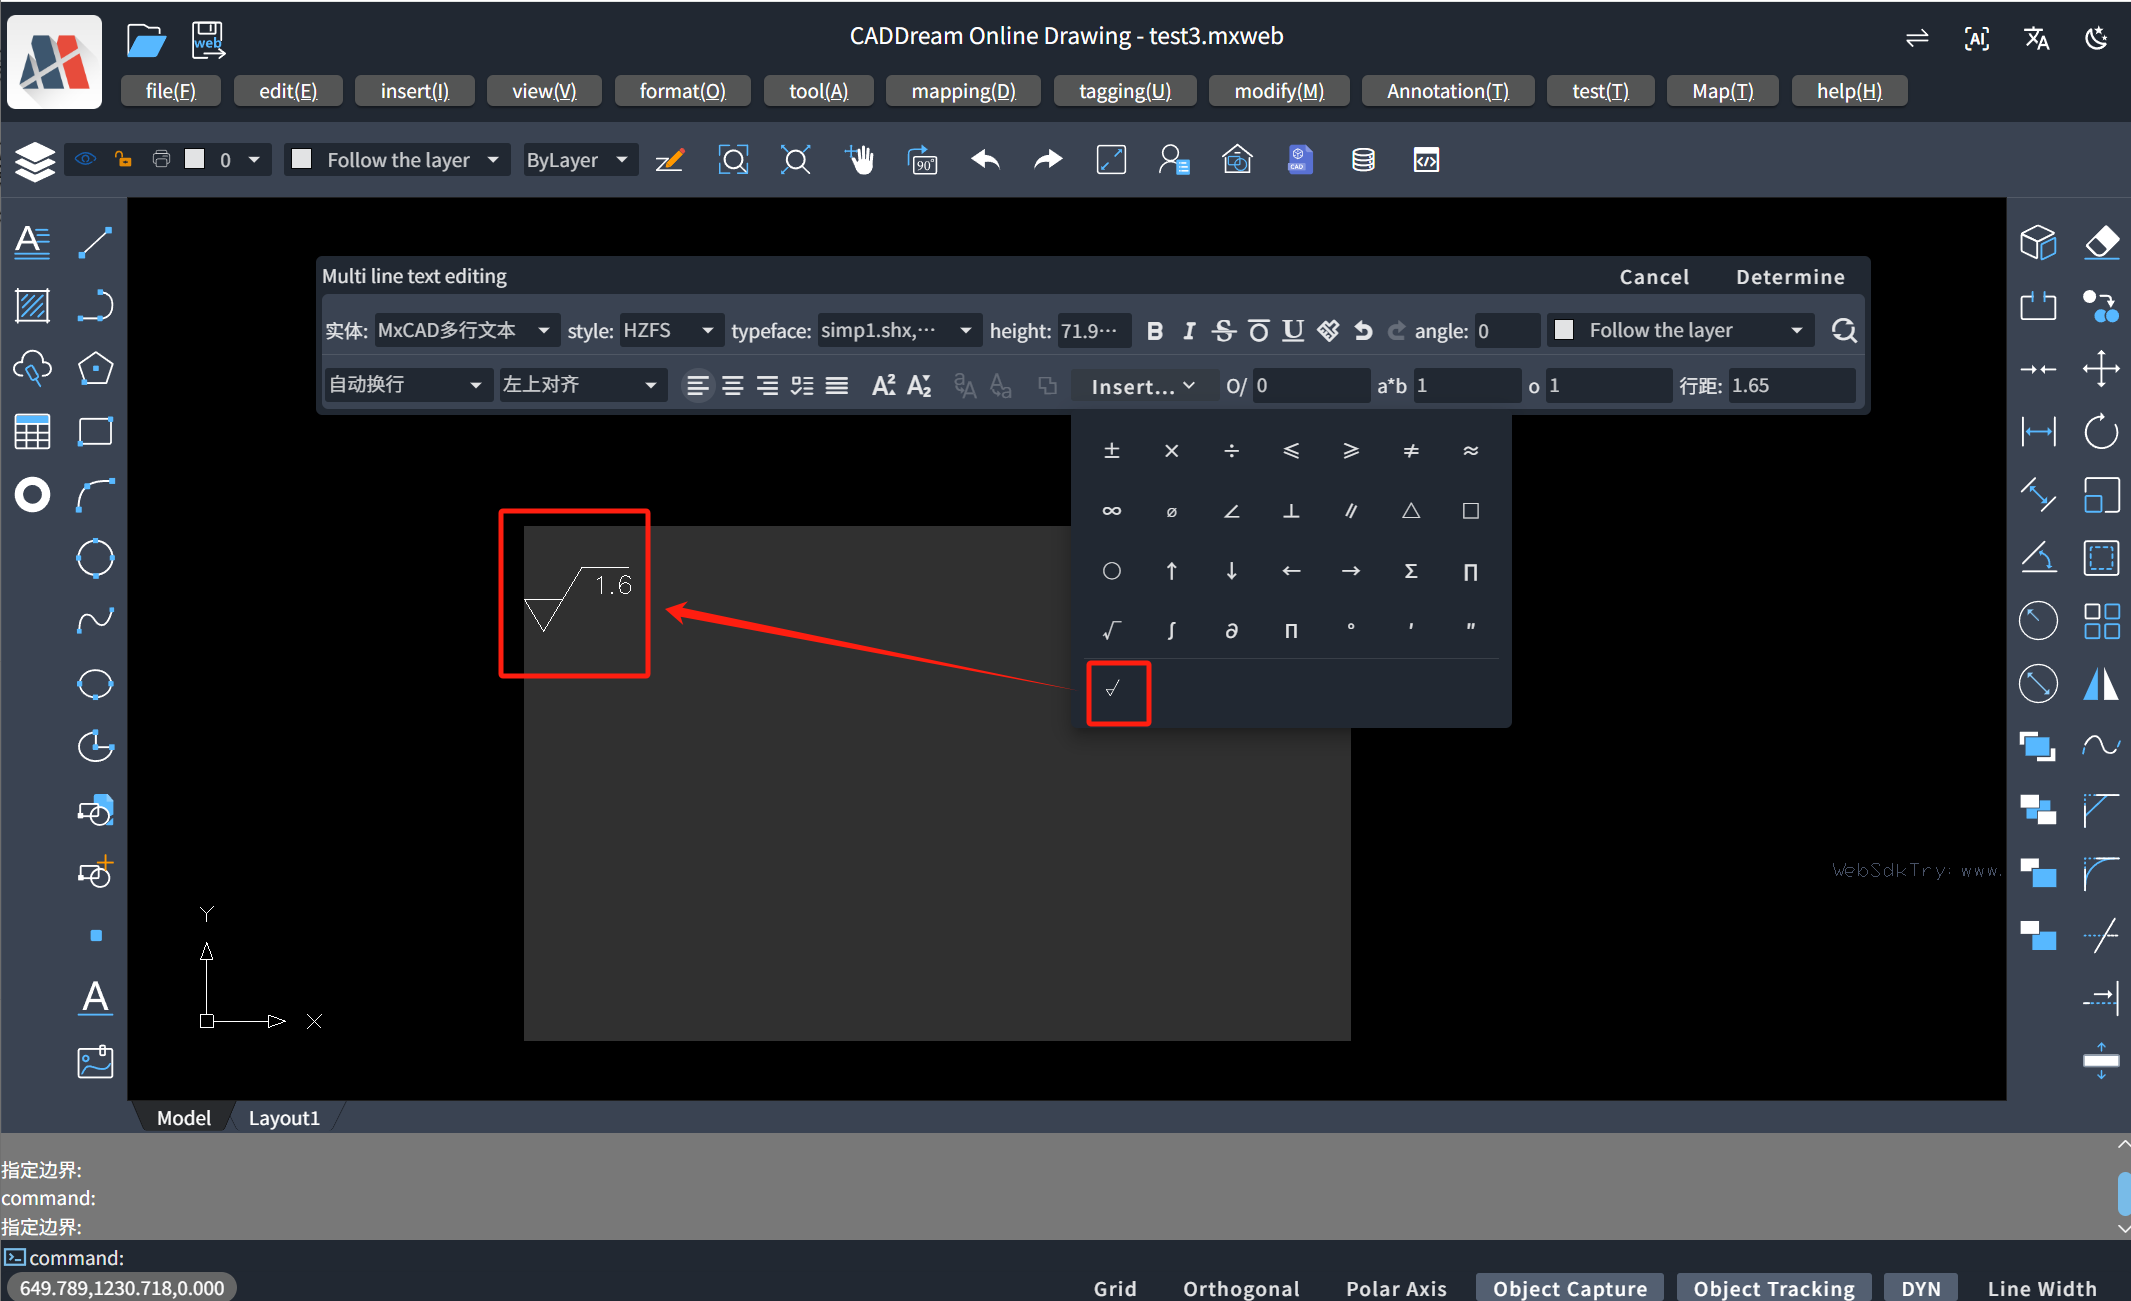Click the zoom window magnifier icon
The width and height of the screenshot is (2131, 1301).
tap(733, 160)
